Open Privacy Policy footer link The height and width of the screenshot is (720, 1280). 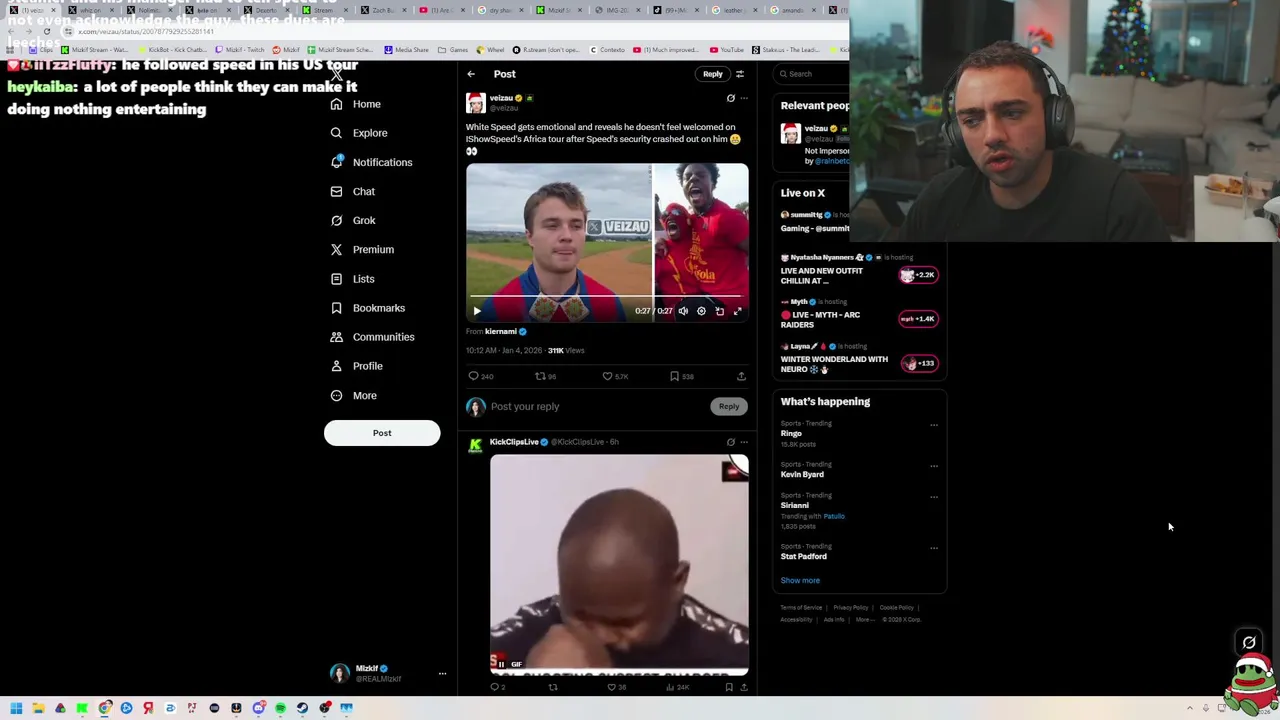click(851, 608)
